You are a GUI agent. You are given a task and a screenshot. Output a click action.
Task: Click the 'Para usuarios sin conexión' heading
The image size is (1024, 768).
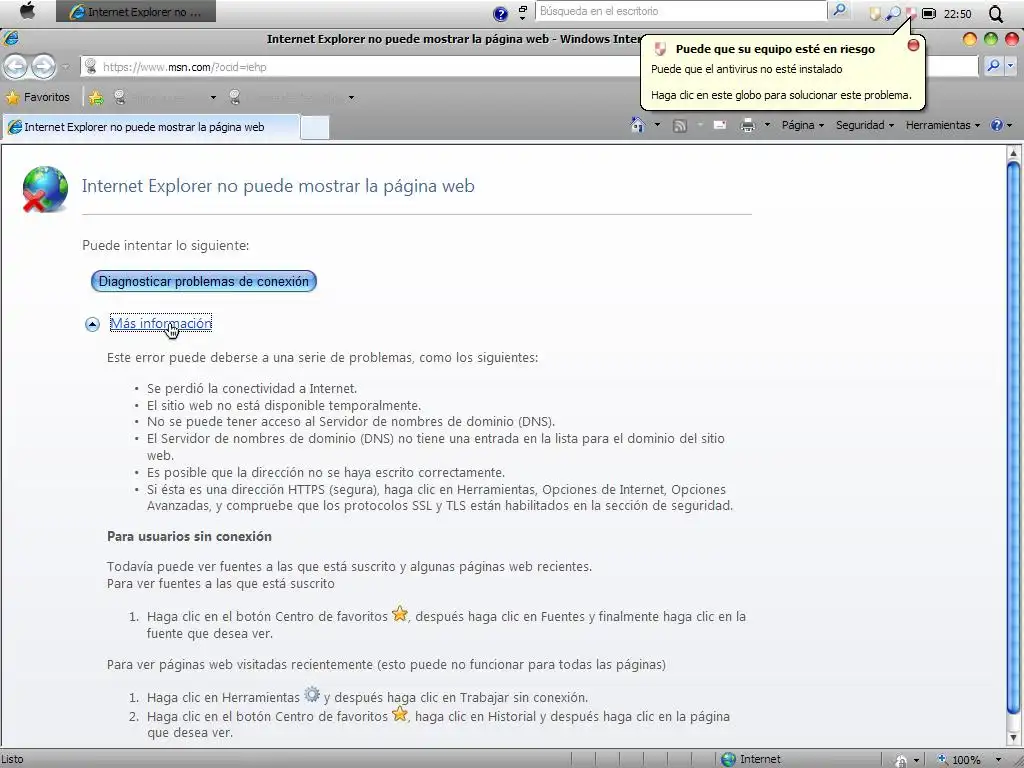(x=189, y=536)
